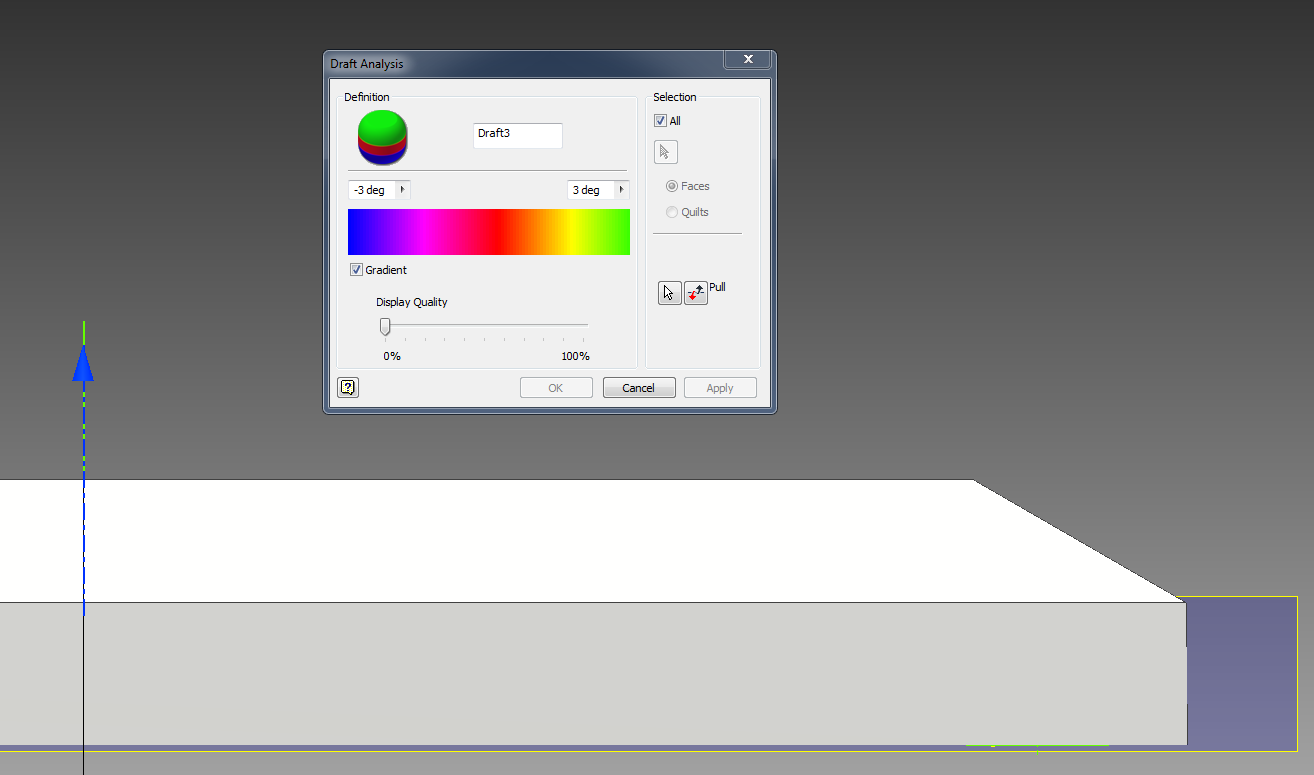This screenshot has width=1314, height=775.
Task: Click the reverse pull direction arrows icon
Action: pos(695,292)
